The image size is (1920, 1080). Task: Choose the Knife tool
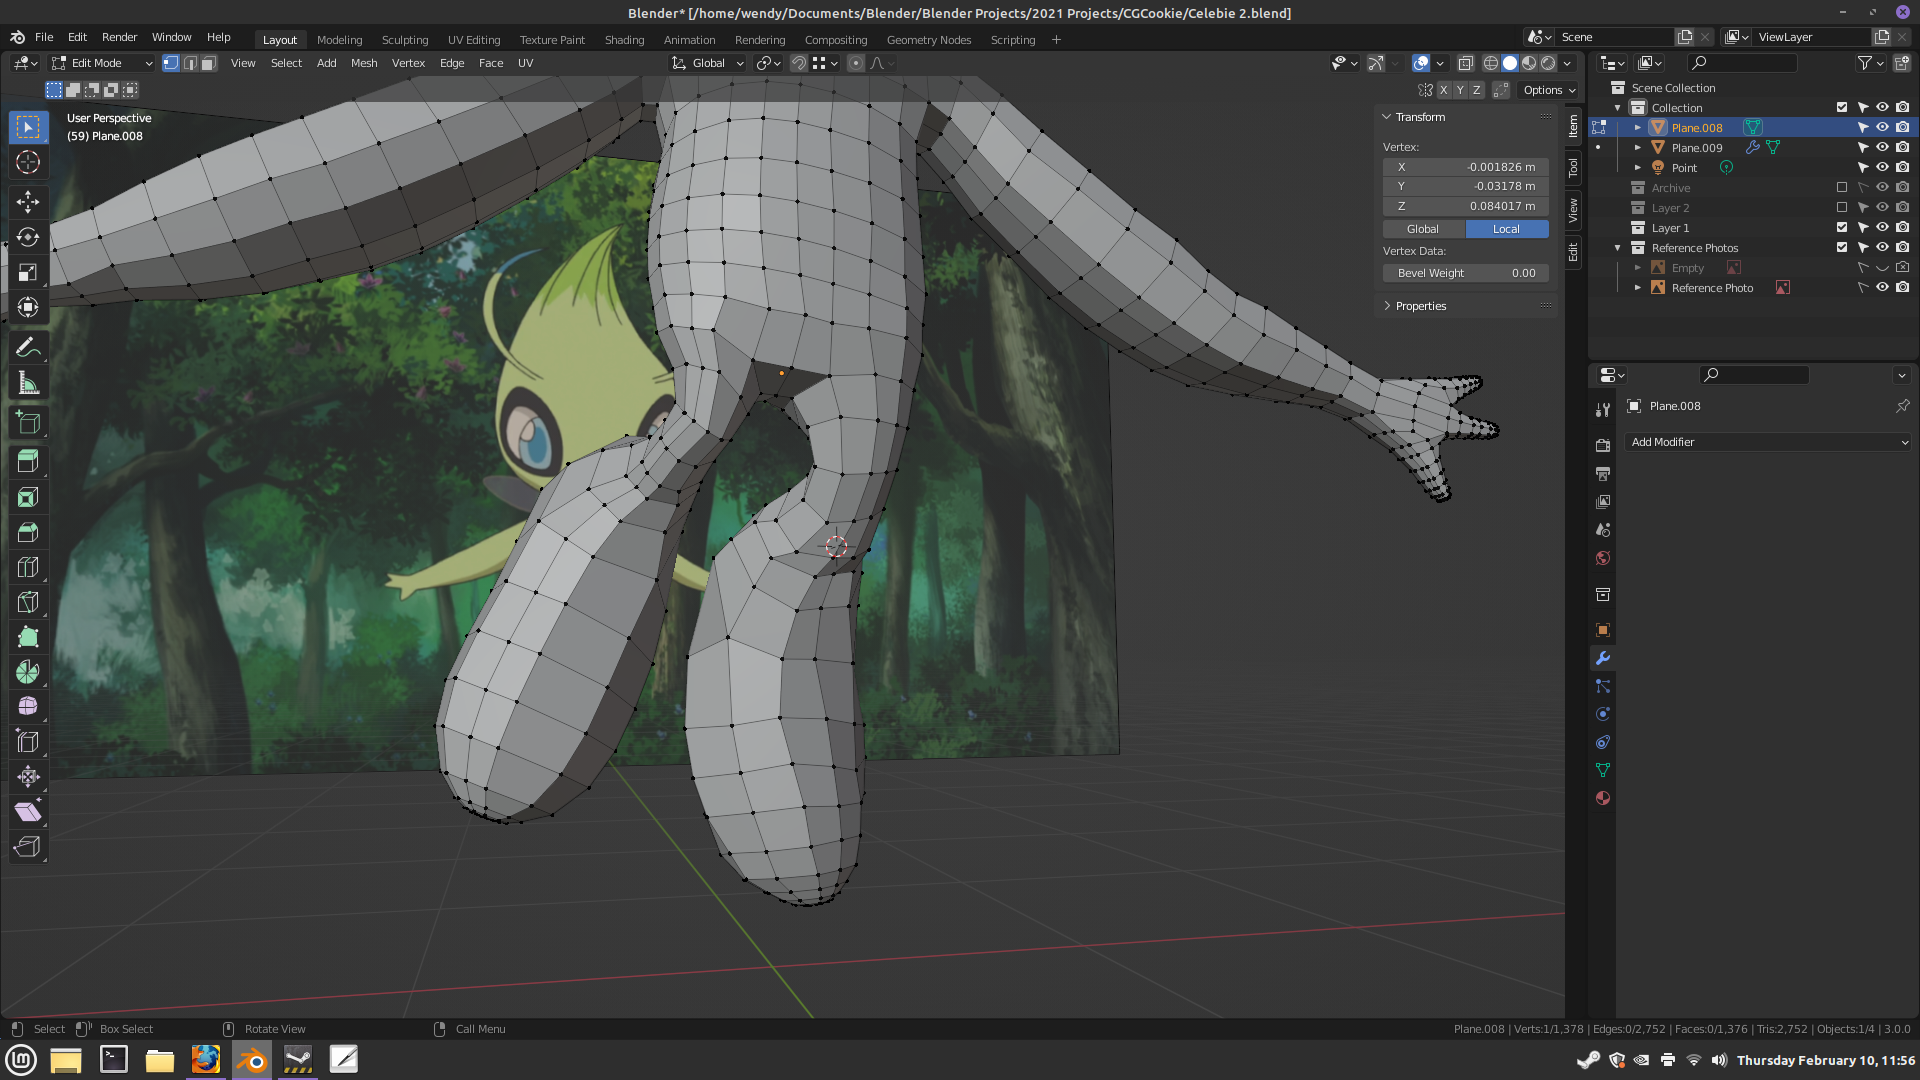tap(28, 602)
